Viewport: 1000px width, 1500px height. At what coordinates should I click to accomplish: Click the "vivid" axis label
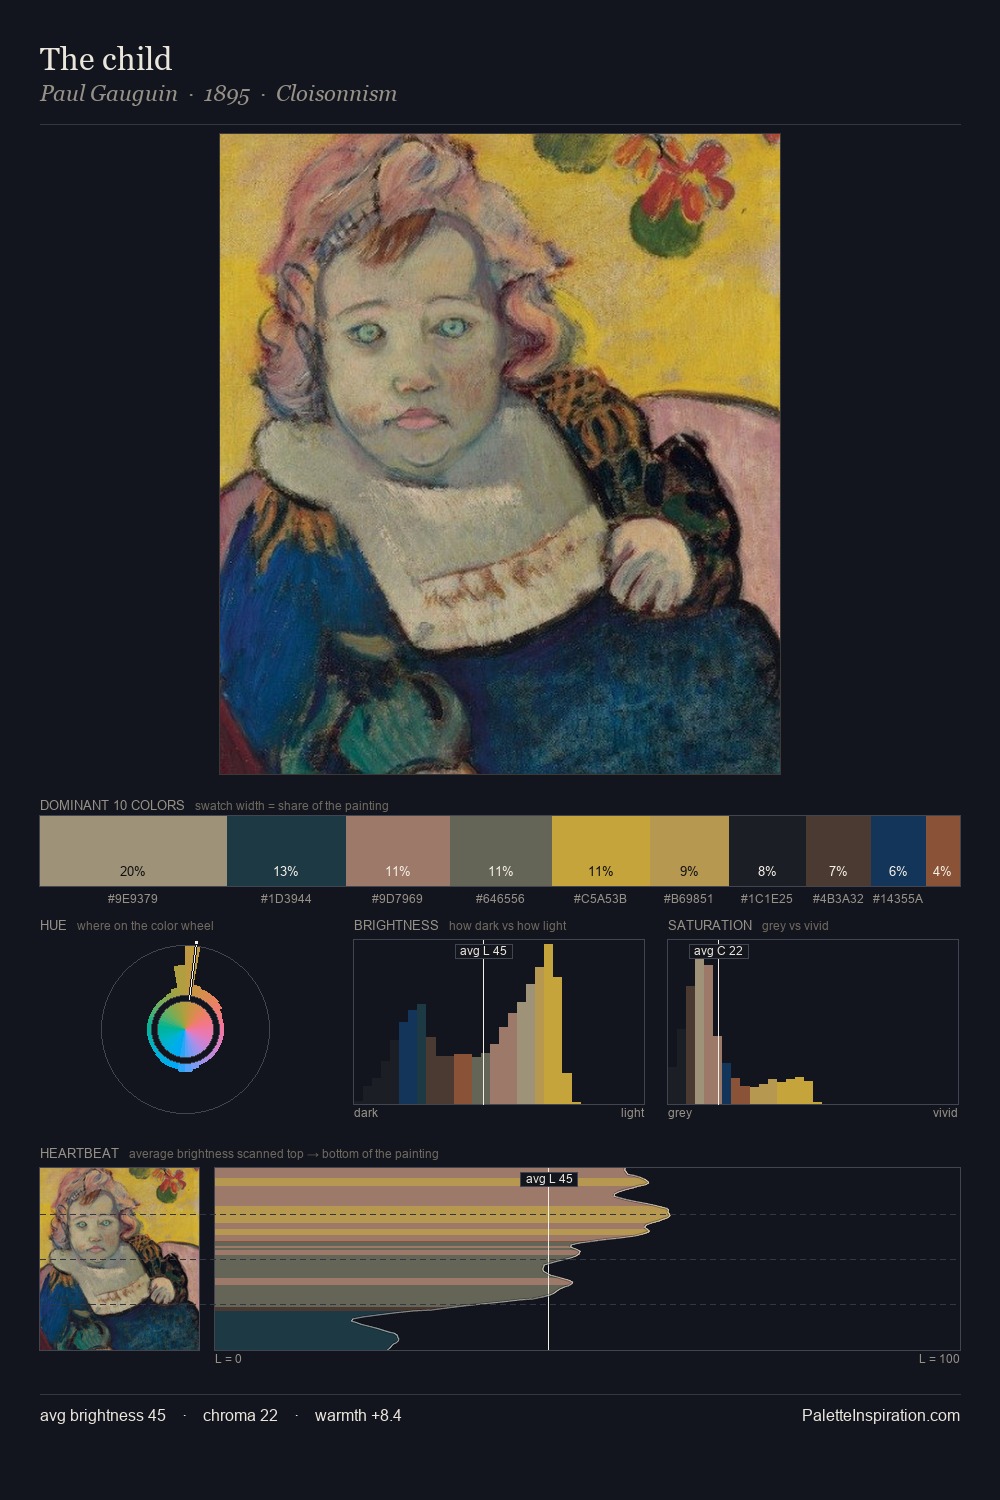tap(945, 1113)
